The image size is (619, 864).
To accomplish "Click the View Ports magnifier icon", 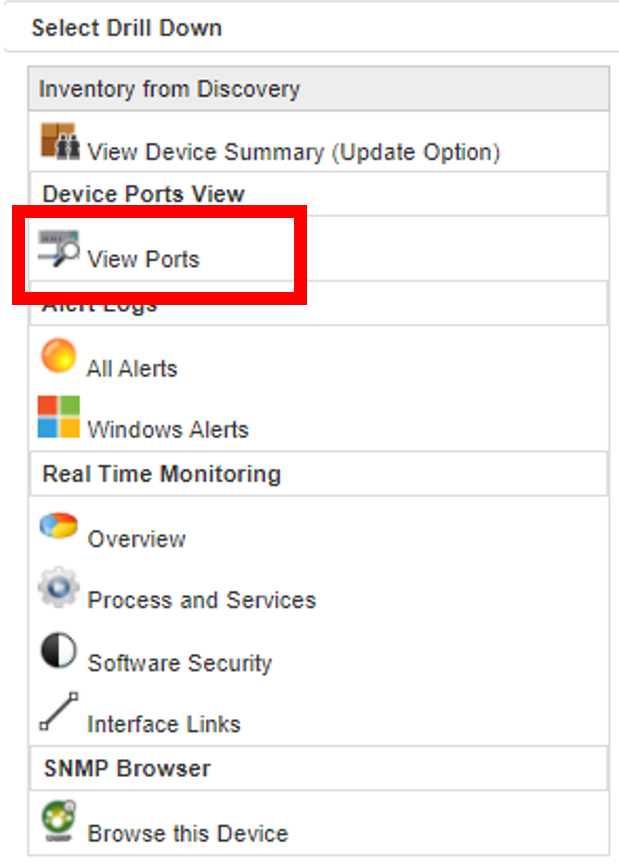I will (x=59, y=249).
